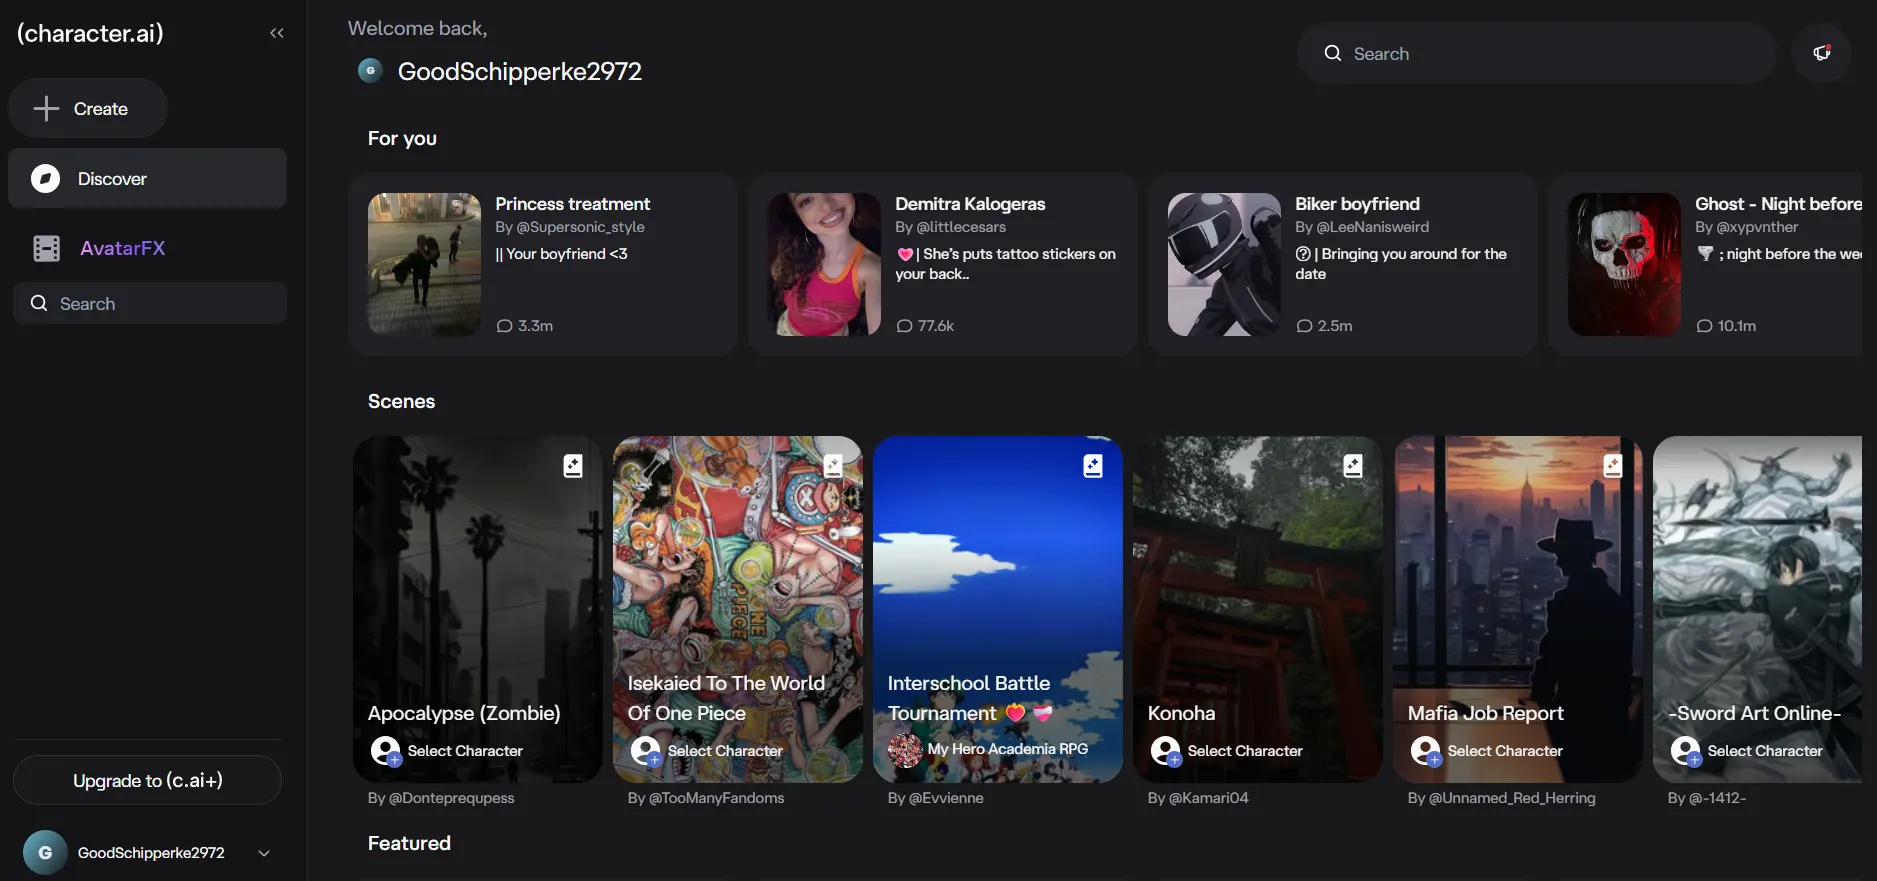This screenshot has height=881, width=1877.
Task: Select Character for Sword Art Online scene
Action: coord(1747,750)
